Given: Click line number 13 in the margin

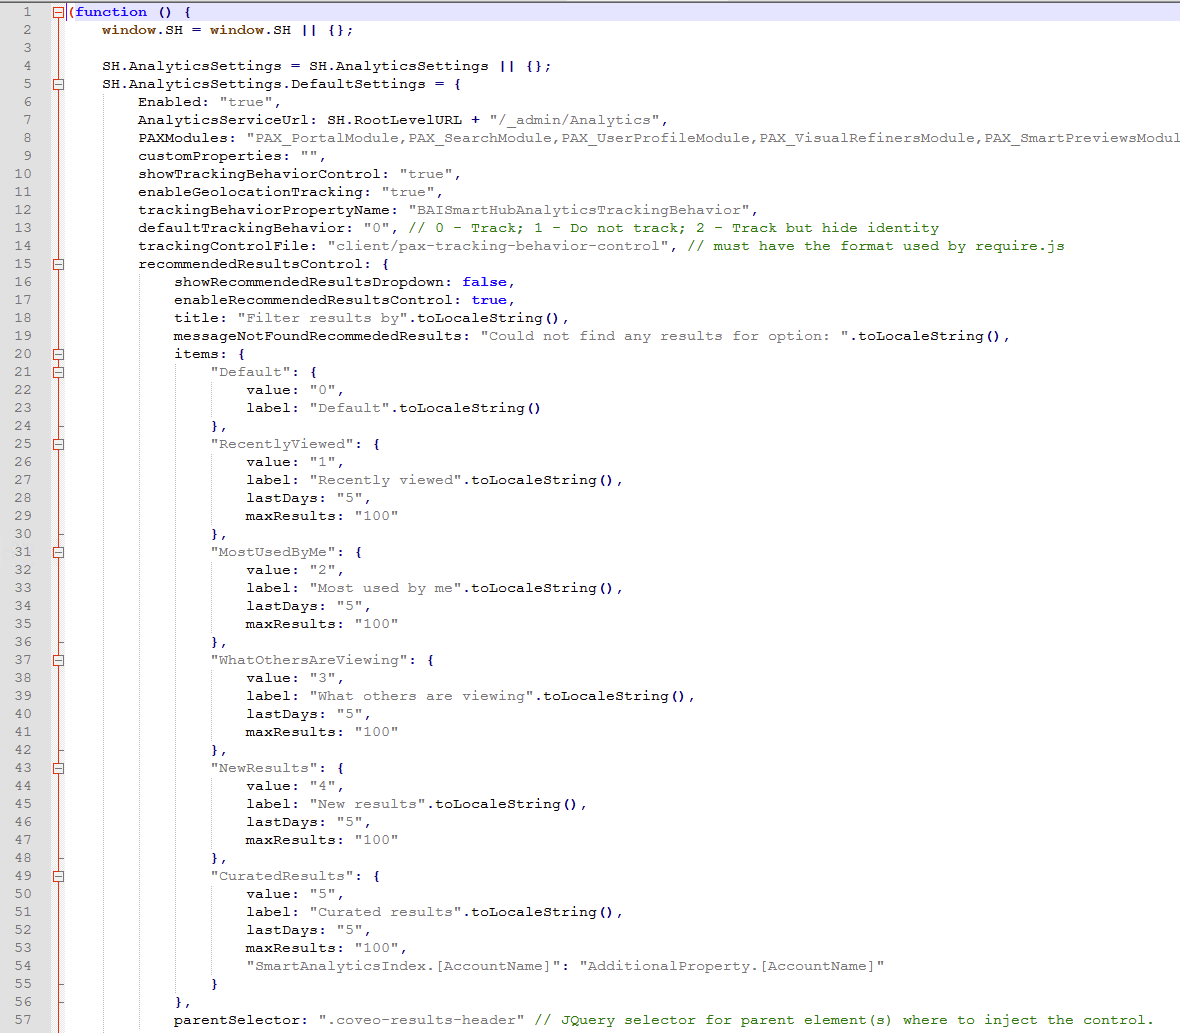Looking at the screenshot, I should pos(23,228).
